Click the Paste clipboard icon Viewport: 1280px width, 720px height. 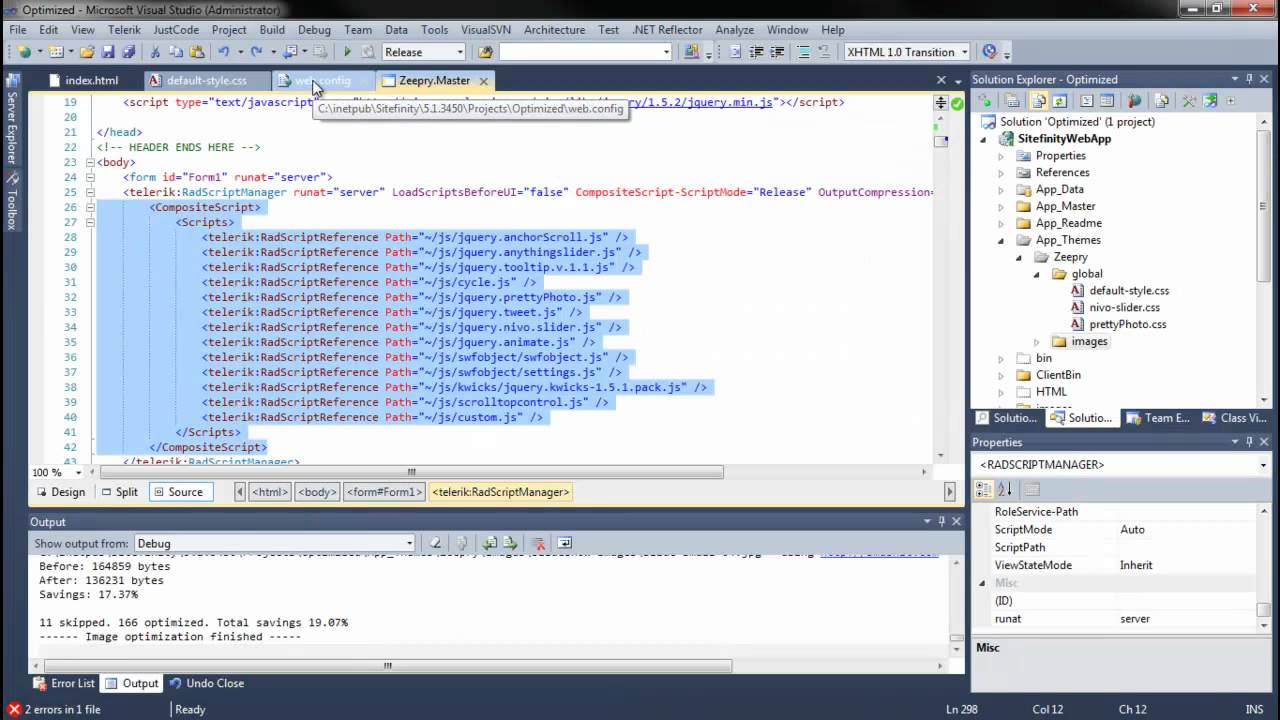click(196, 52)
